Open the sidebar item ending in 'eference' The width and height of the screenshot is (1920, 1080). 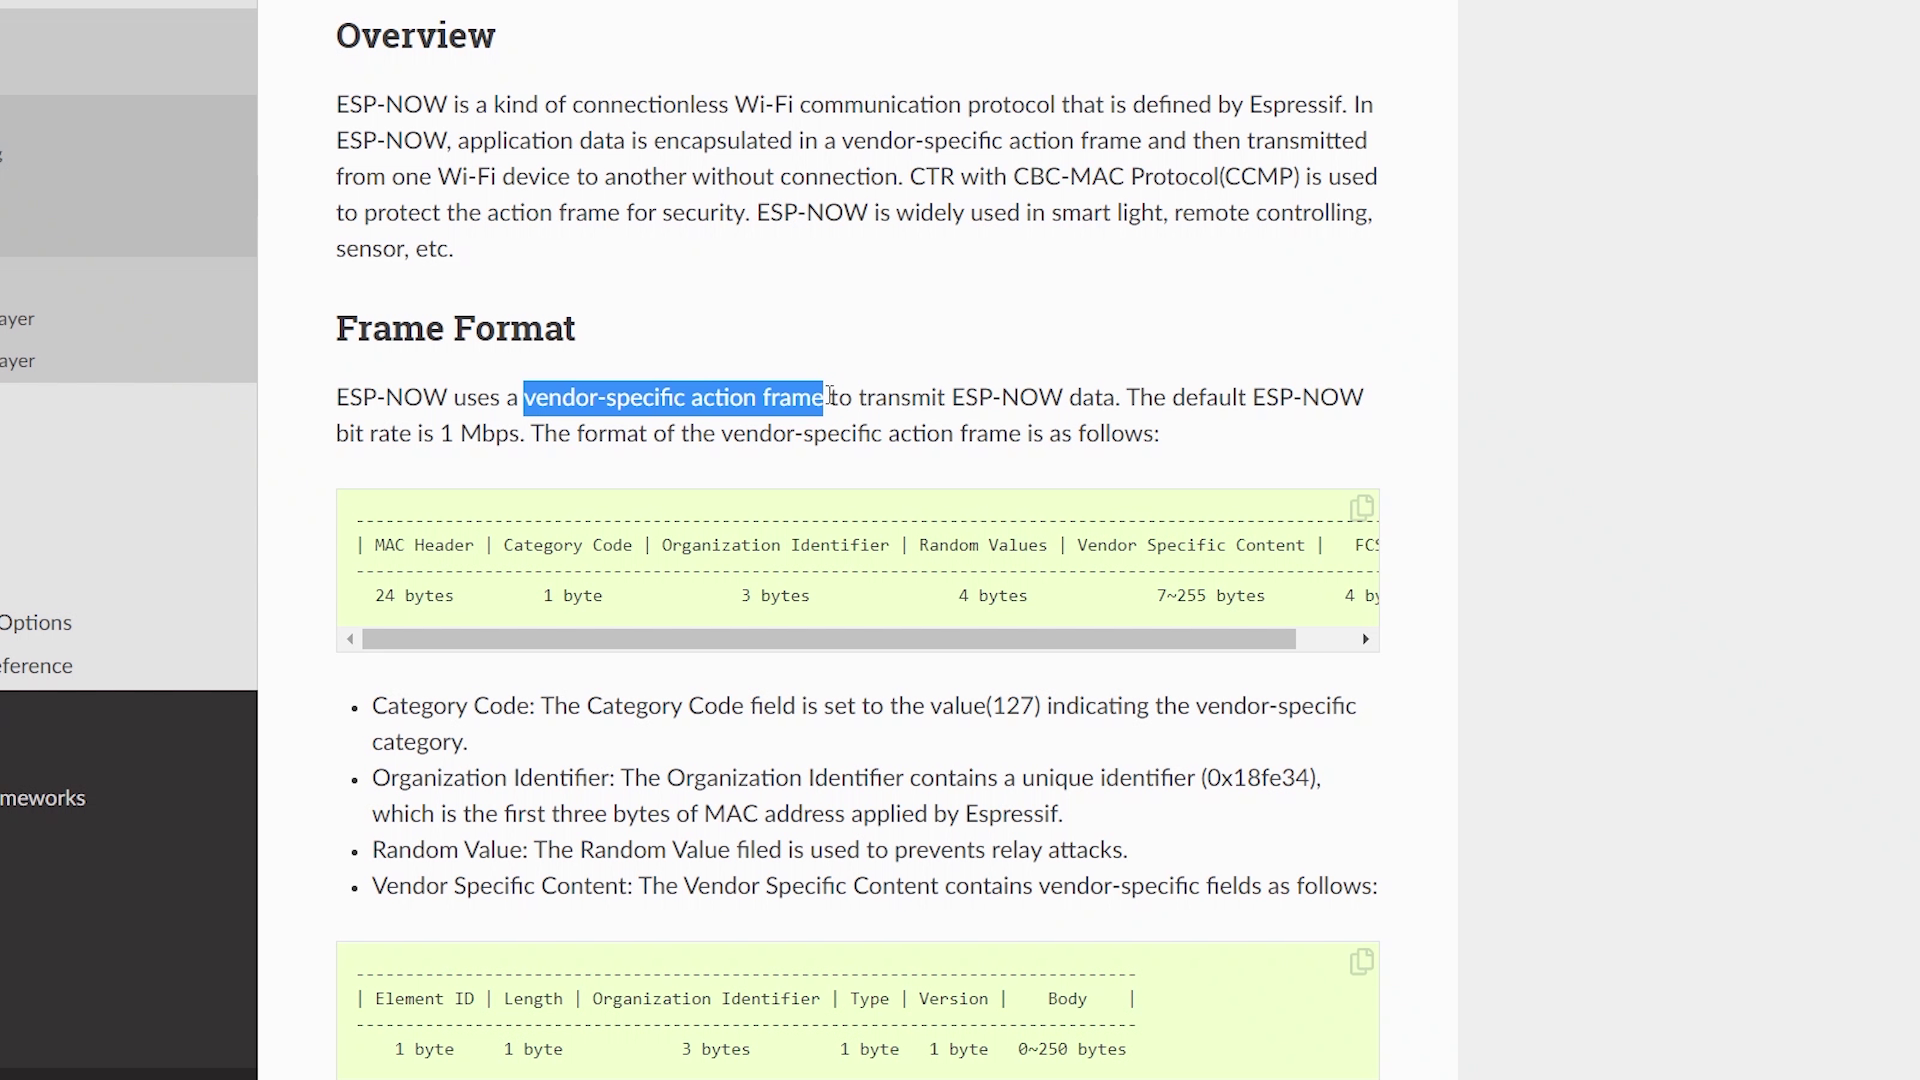36,666
